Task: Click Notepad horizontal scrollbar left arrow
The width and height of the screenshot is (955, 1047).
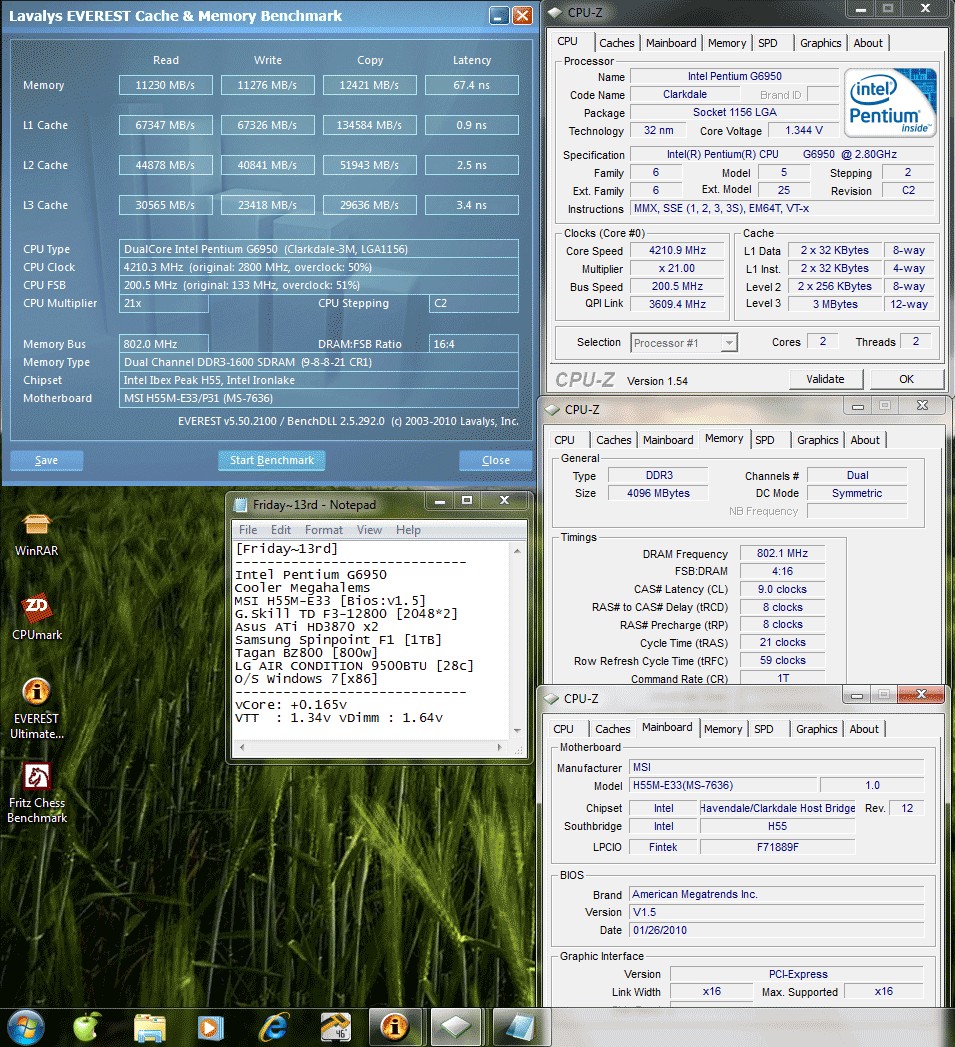Action: click(x=242, y=748)
